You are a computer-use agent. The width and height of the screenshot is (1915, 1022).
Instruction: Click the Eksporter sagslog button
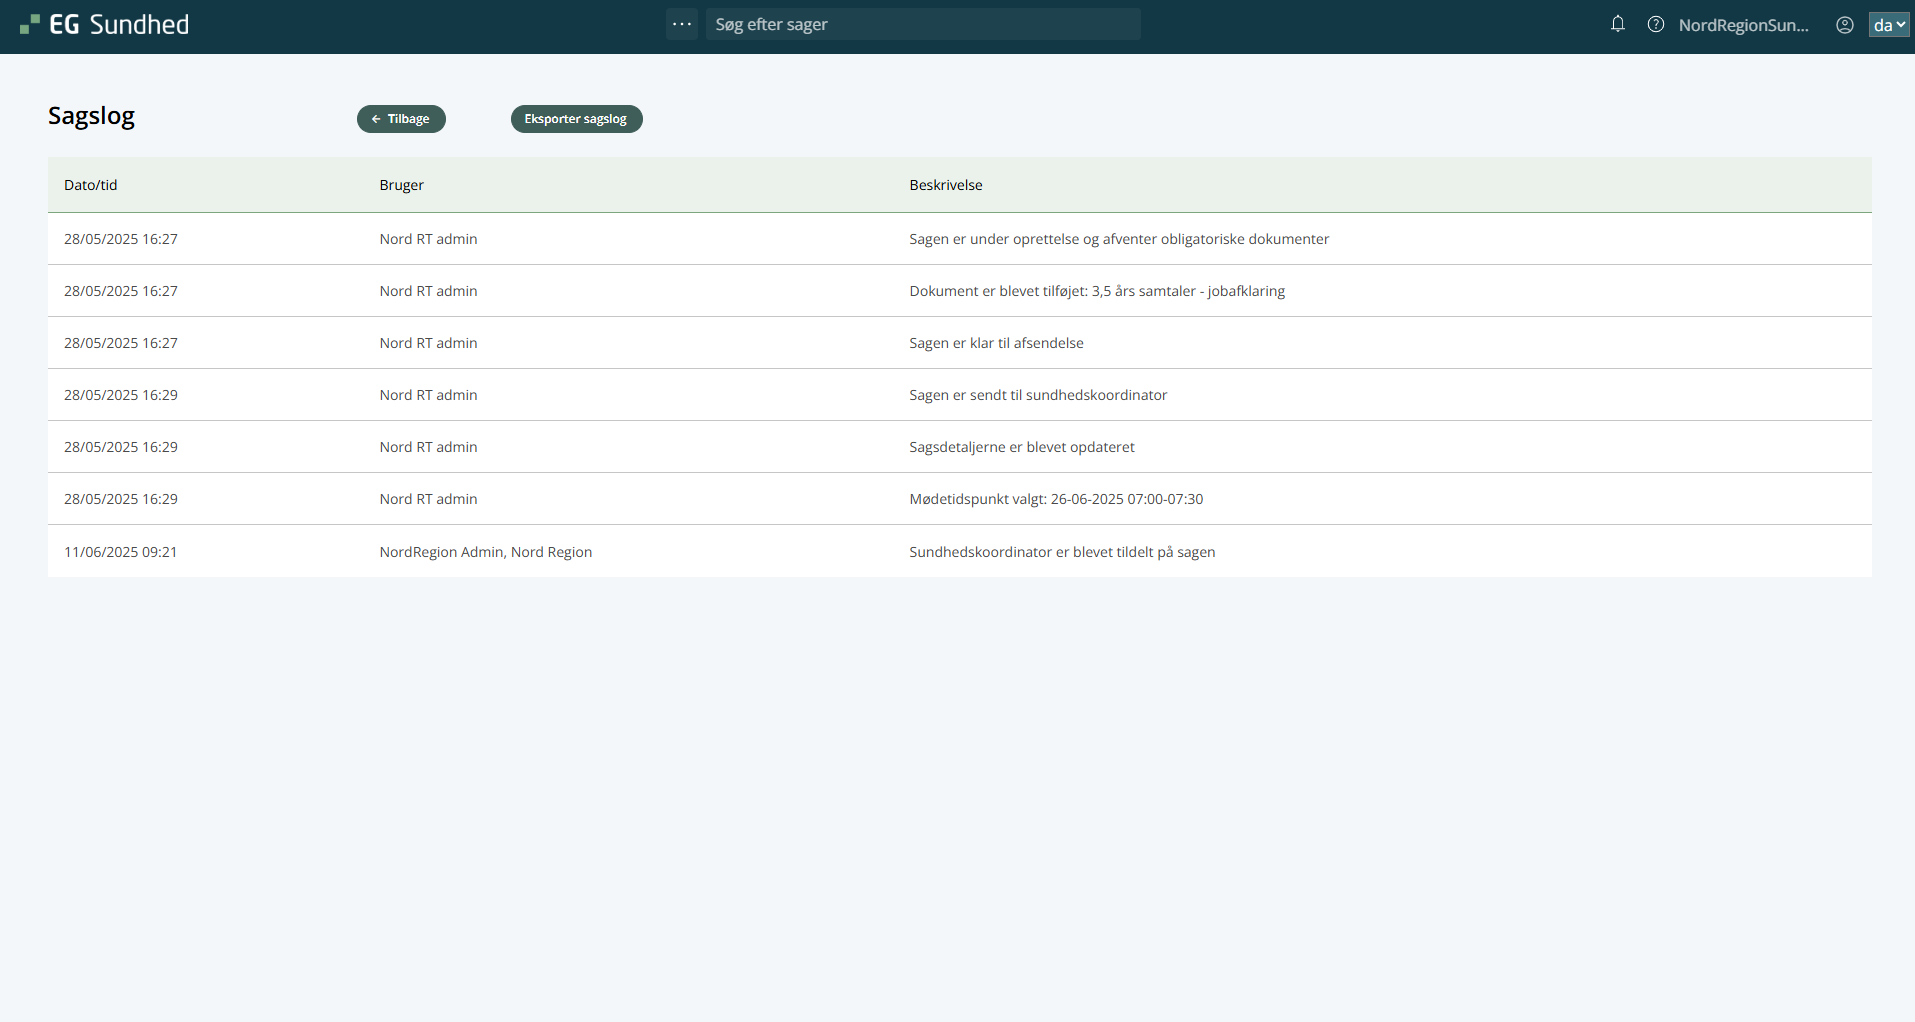point(576,119)
